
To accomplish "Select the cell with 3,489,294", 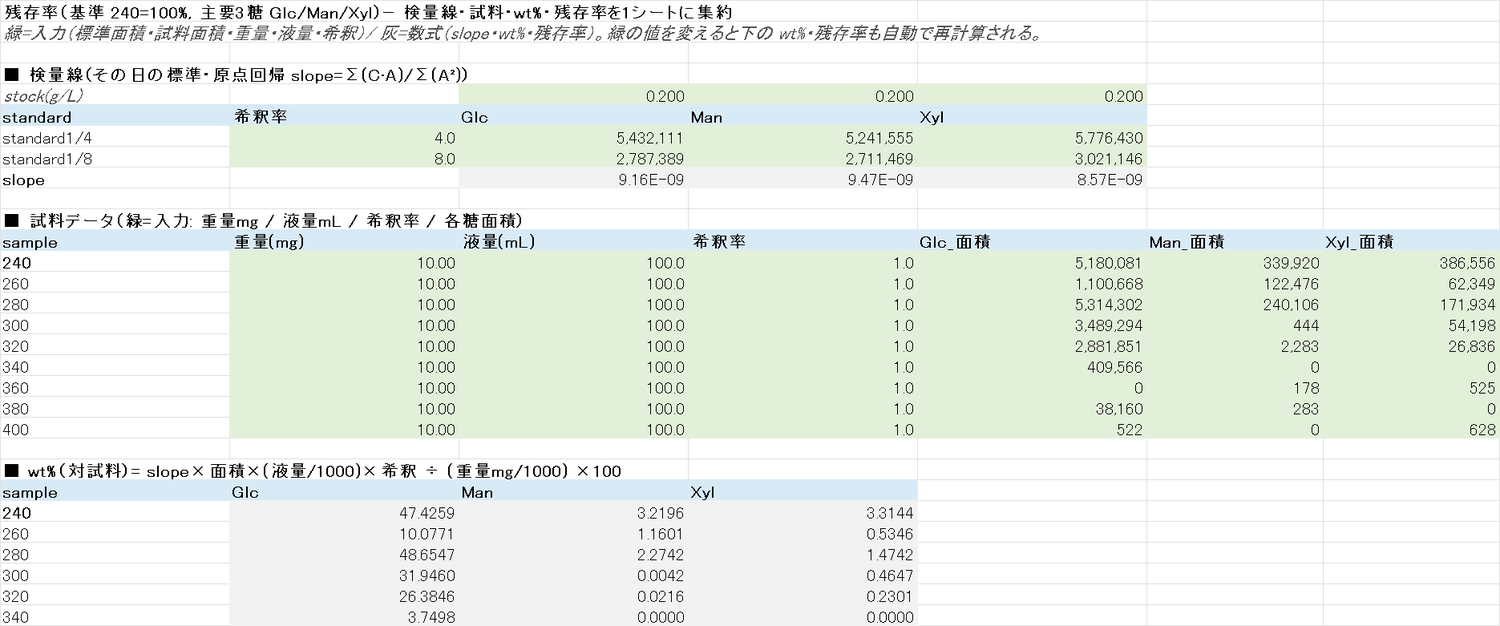I will coord(1032,325).
